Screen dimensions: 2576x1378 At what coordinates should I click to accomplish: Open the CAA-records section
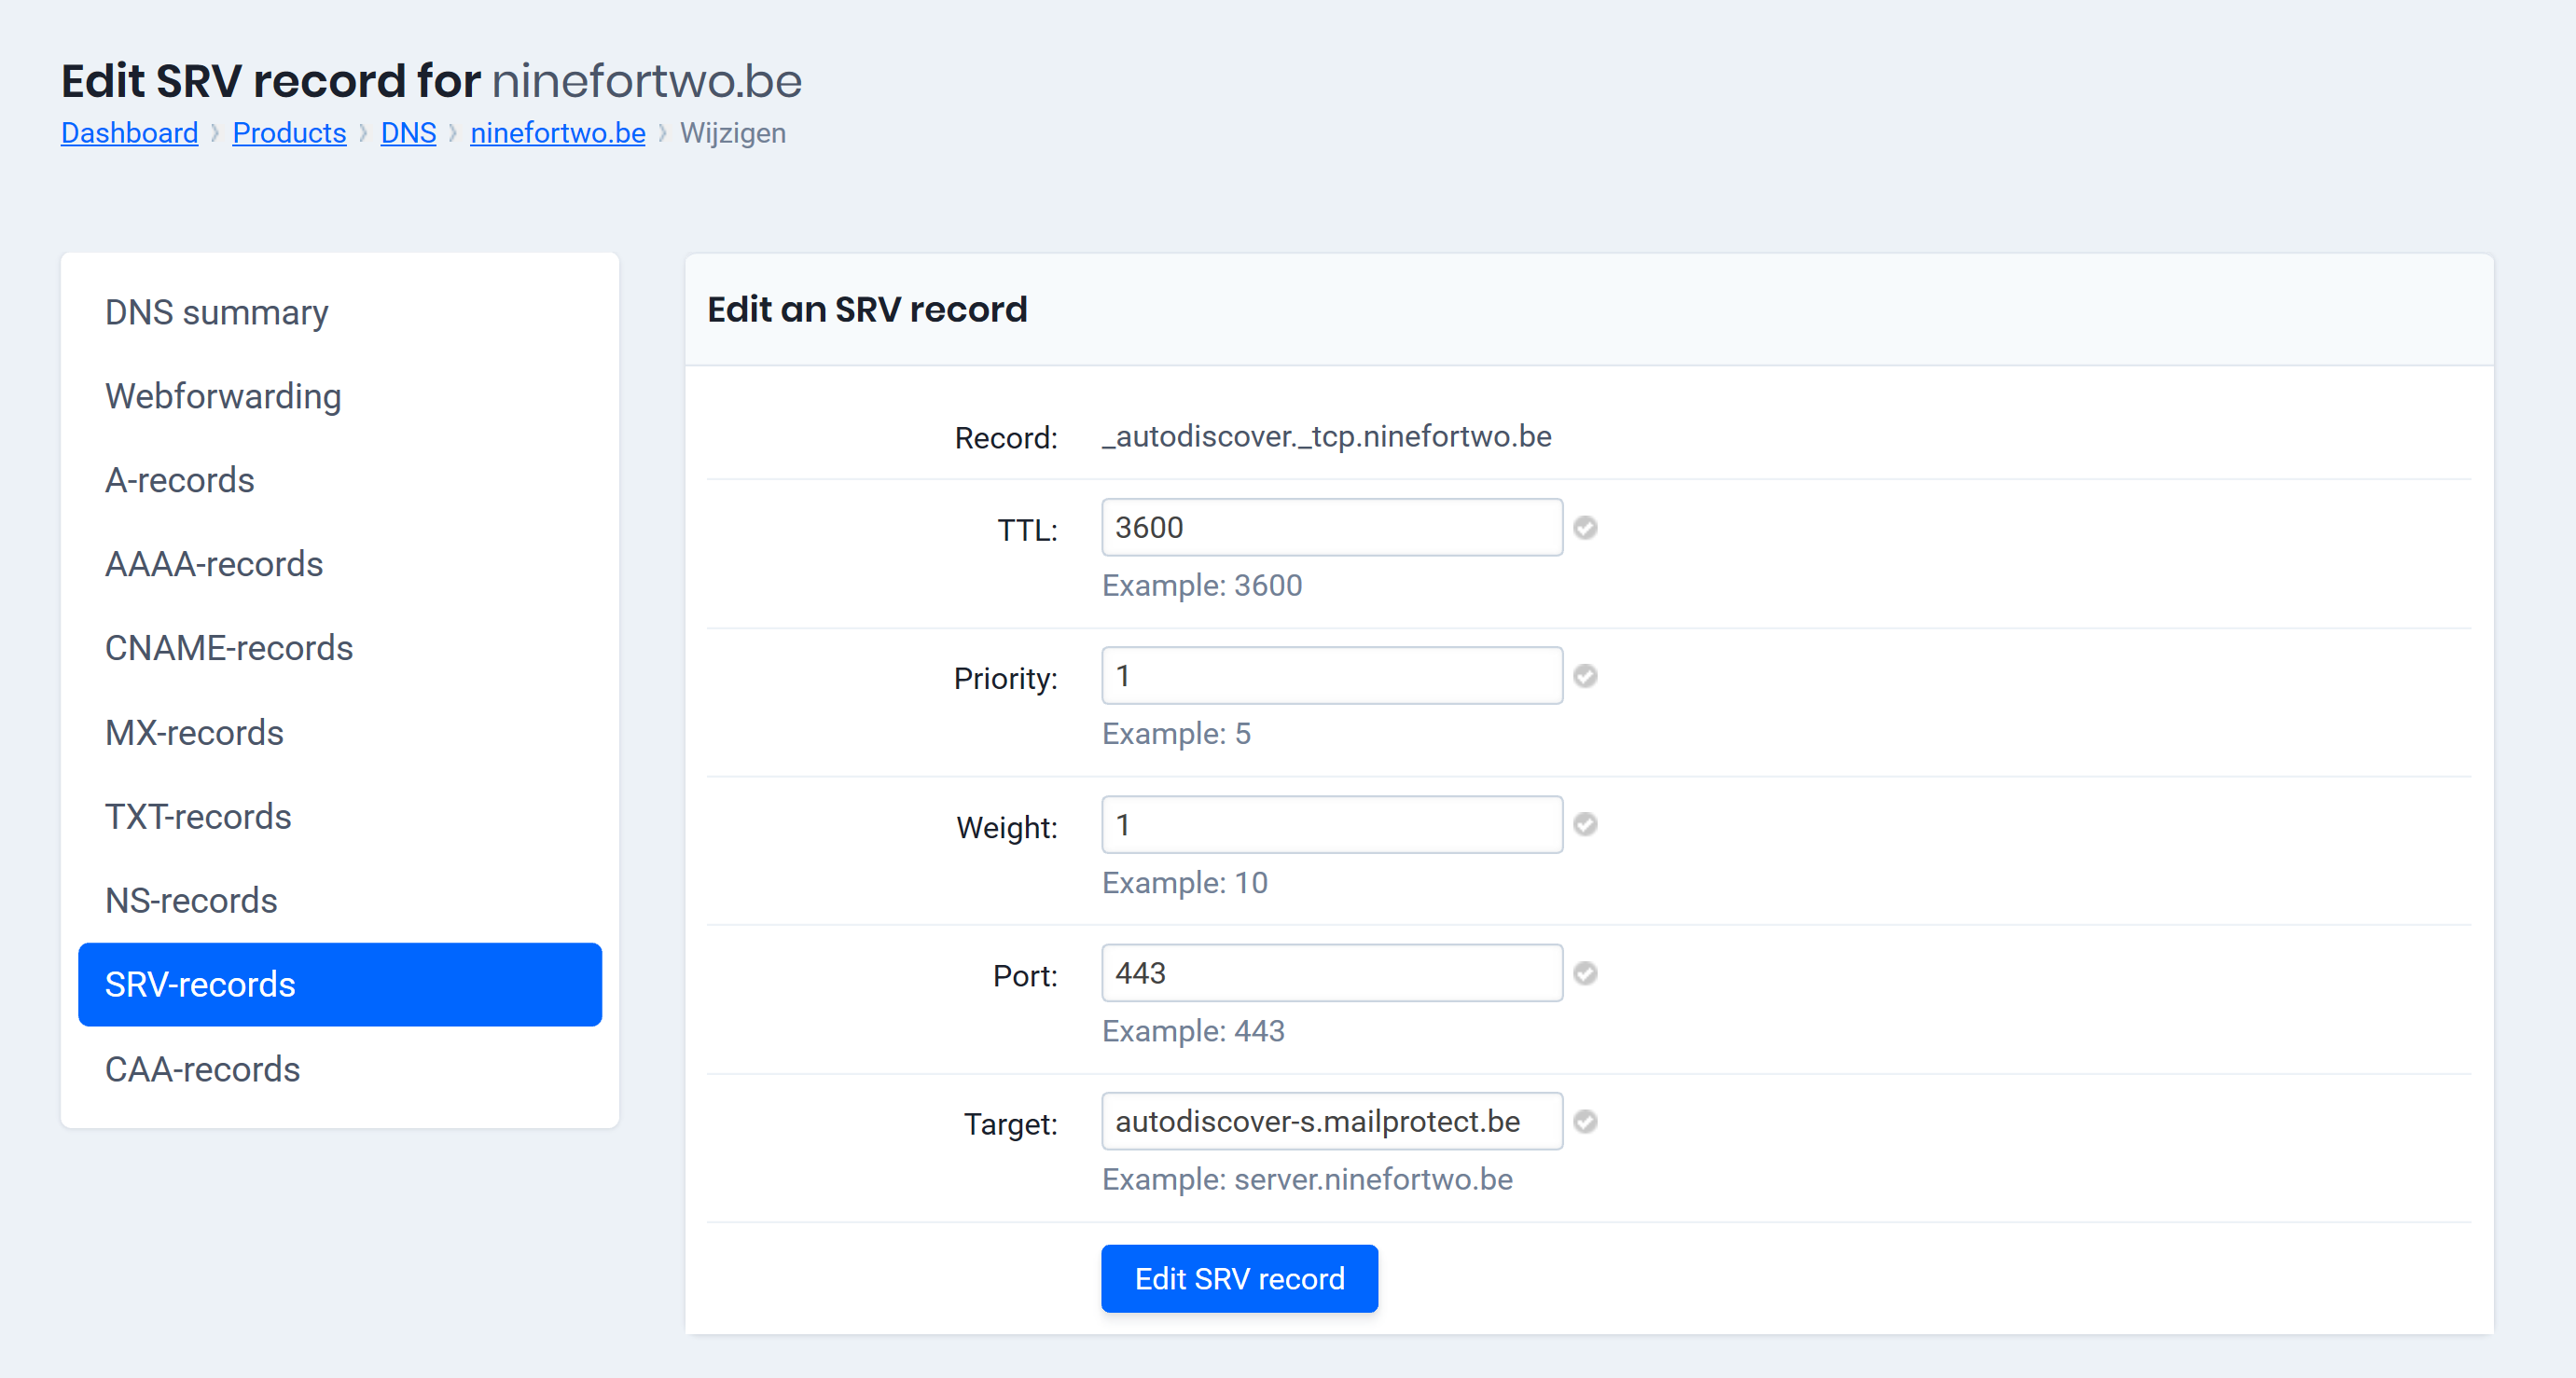click(x=202, y=1069)
